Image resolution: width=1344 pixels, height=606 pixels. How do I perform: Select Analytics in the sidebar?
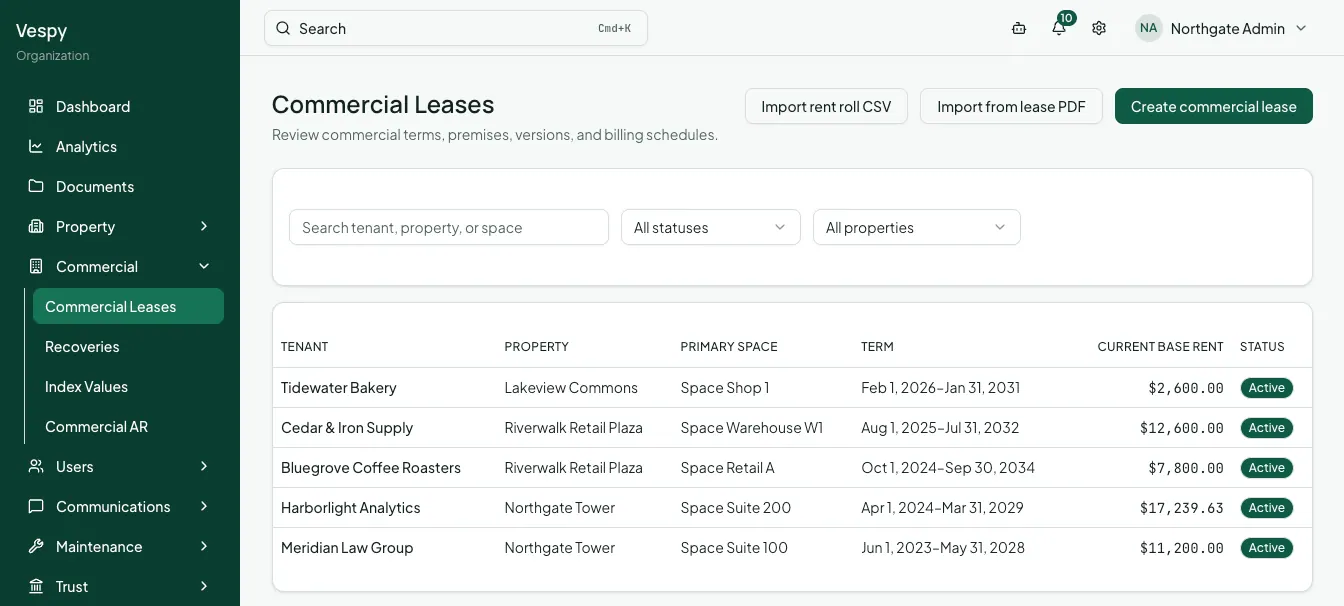(120, 146)
